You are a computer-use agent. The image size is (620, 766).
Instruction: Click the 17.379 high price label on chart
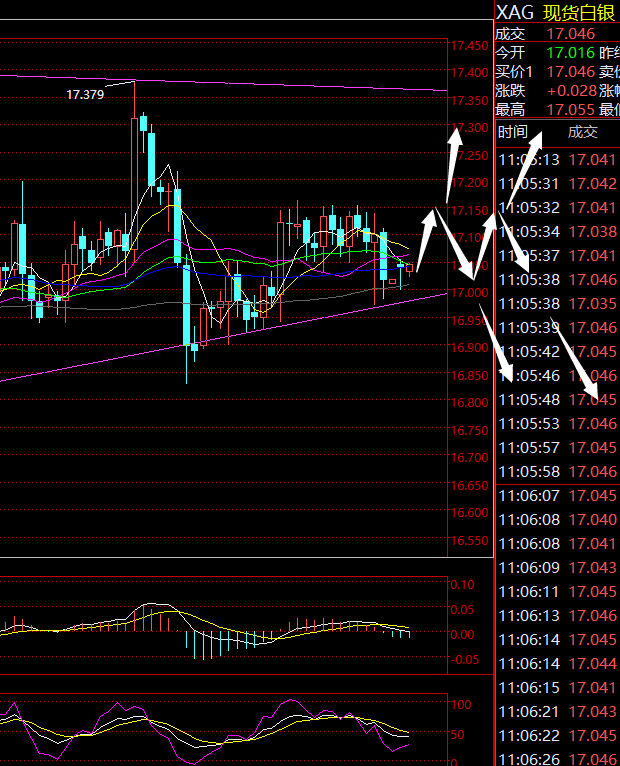85,95
